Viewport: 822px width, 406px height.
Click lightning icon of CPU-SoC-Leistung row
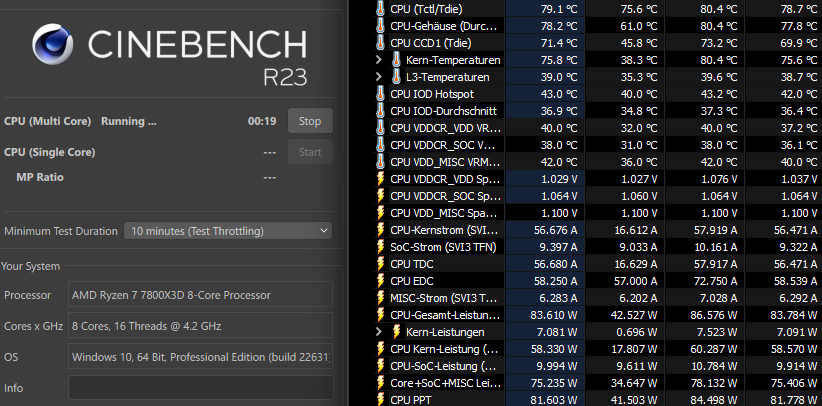tap(381, 366)
